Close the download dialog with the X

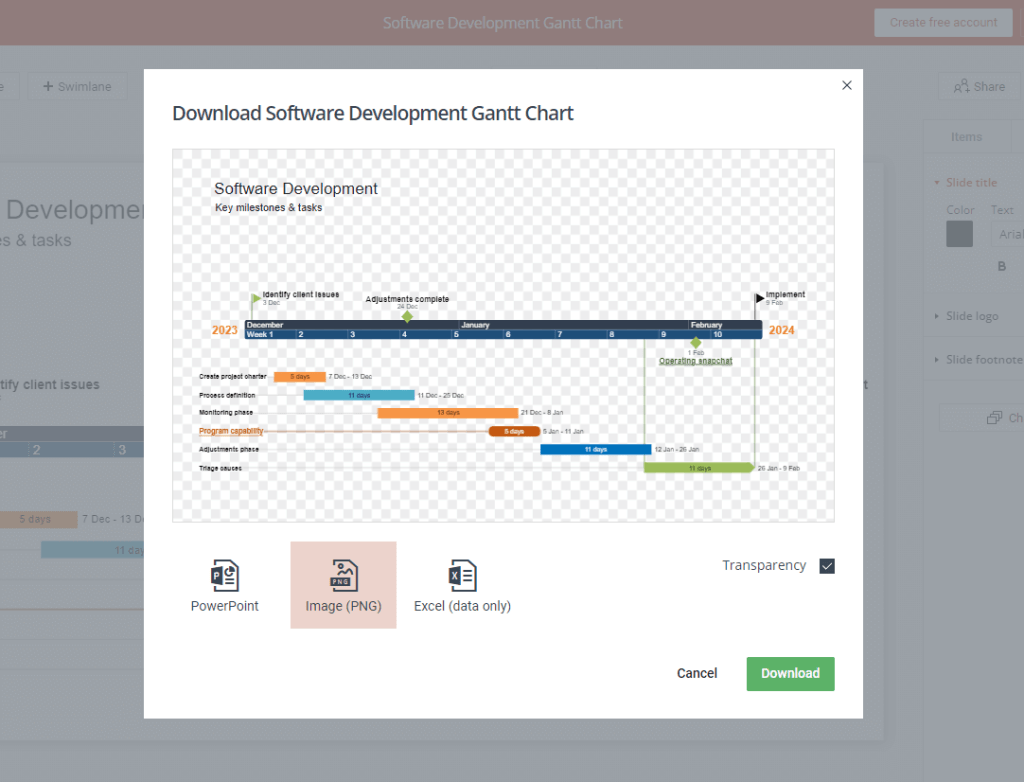pyautogui.click(x=846, y=85)
